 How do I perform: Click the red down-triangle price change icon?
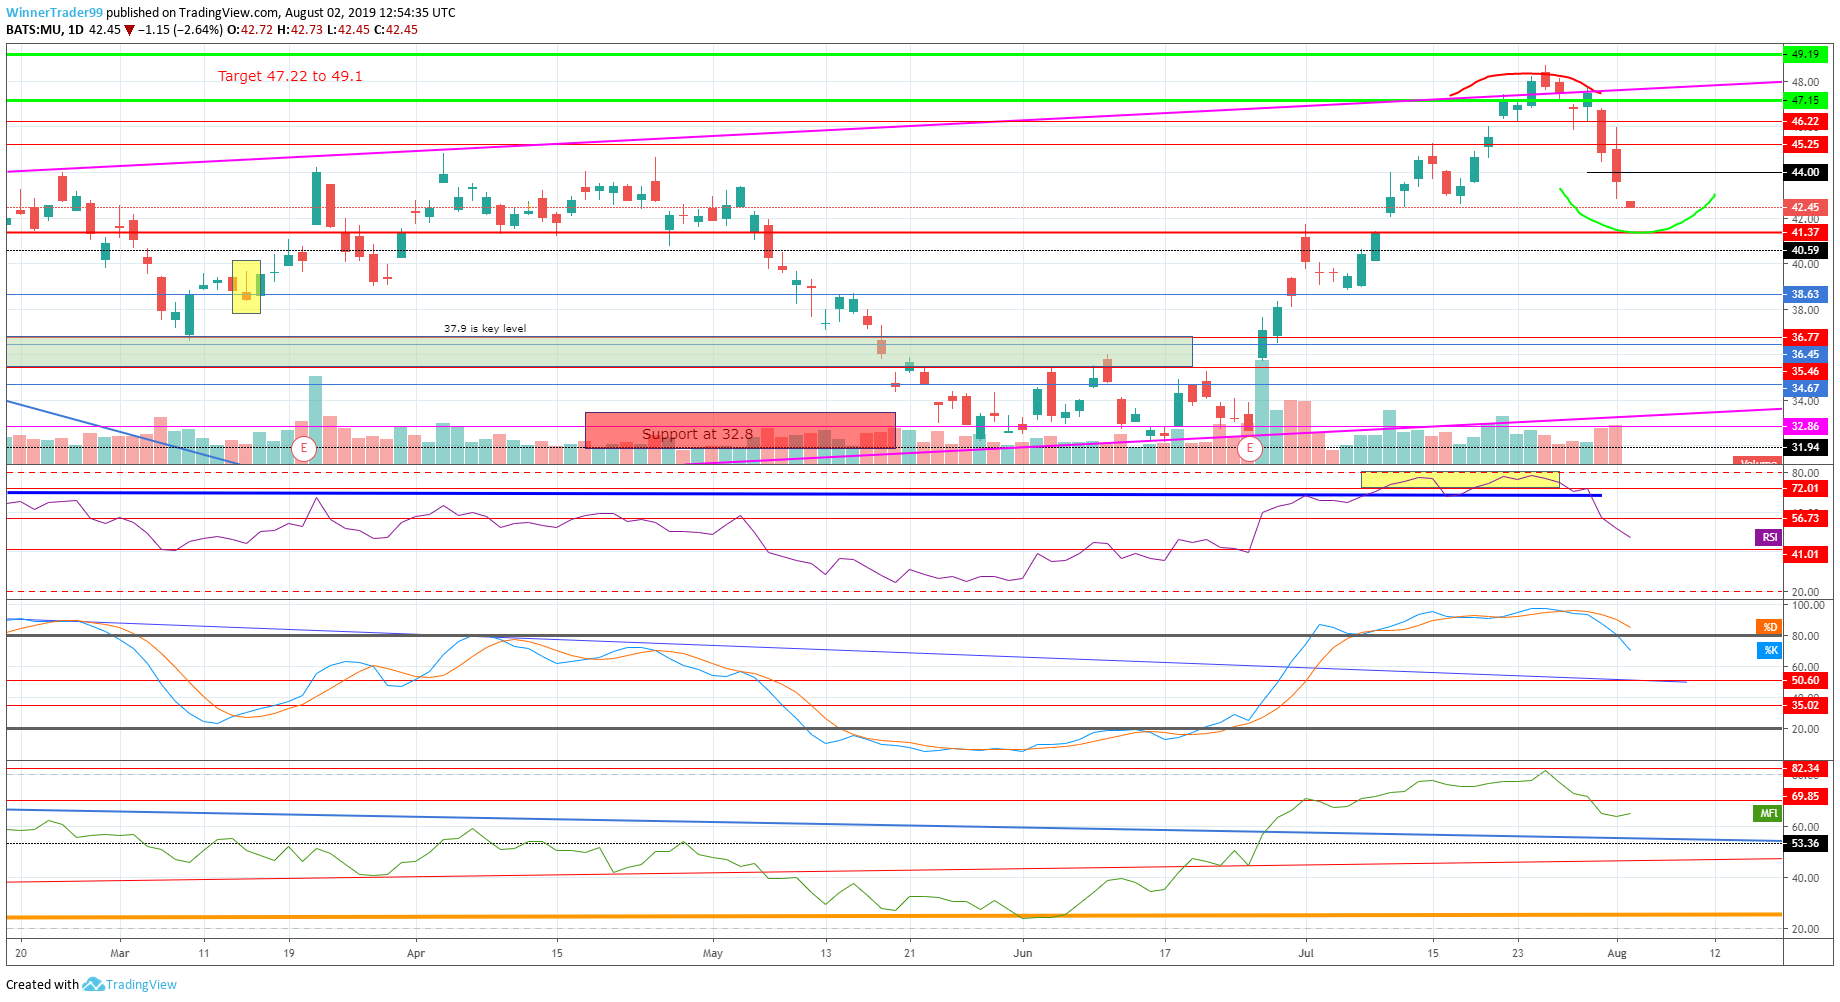(x=129, y=30)
